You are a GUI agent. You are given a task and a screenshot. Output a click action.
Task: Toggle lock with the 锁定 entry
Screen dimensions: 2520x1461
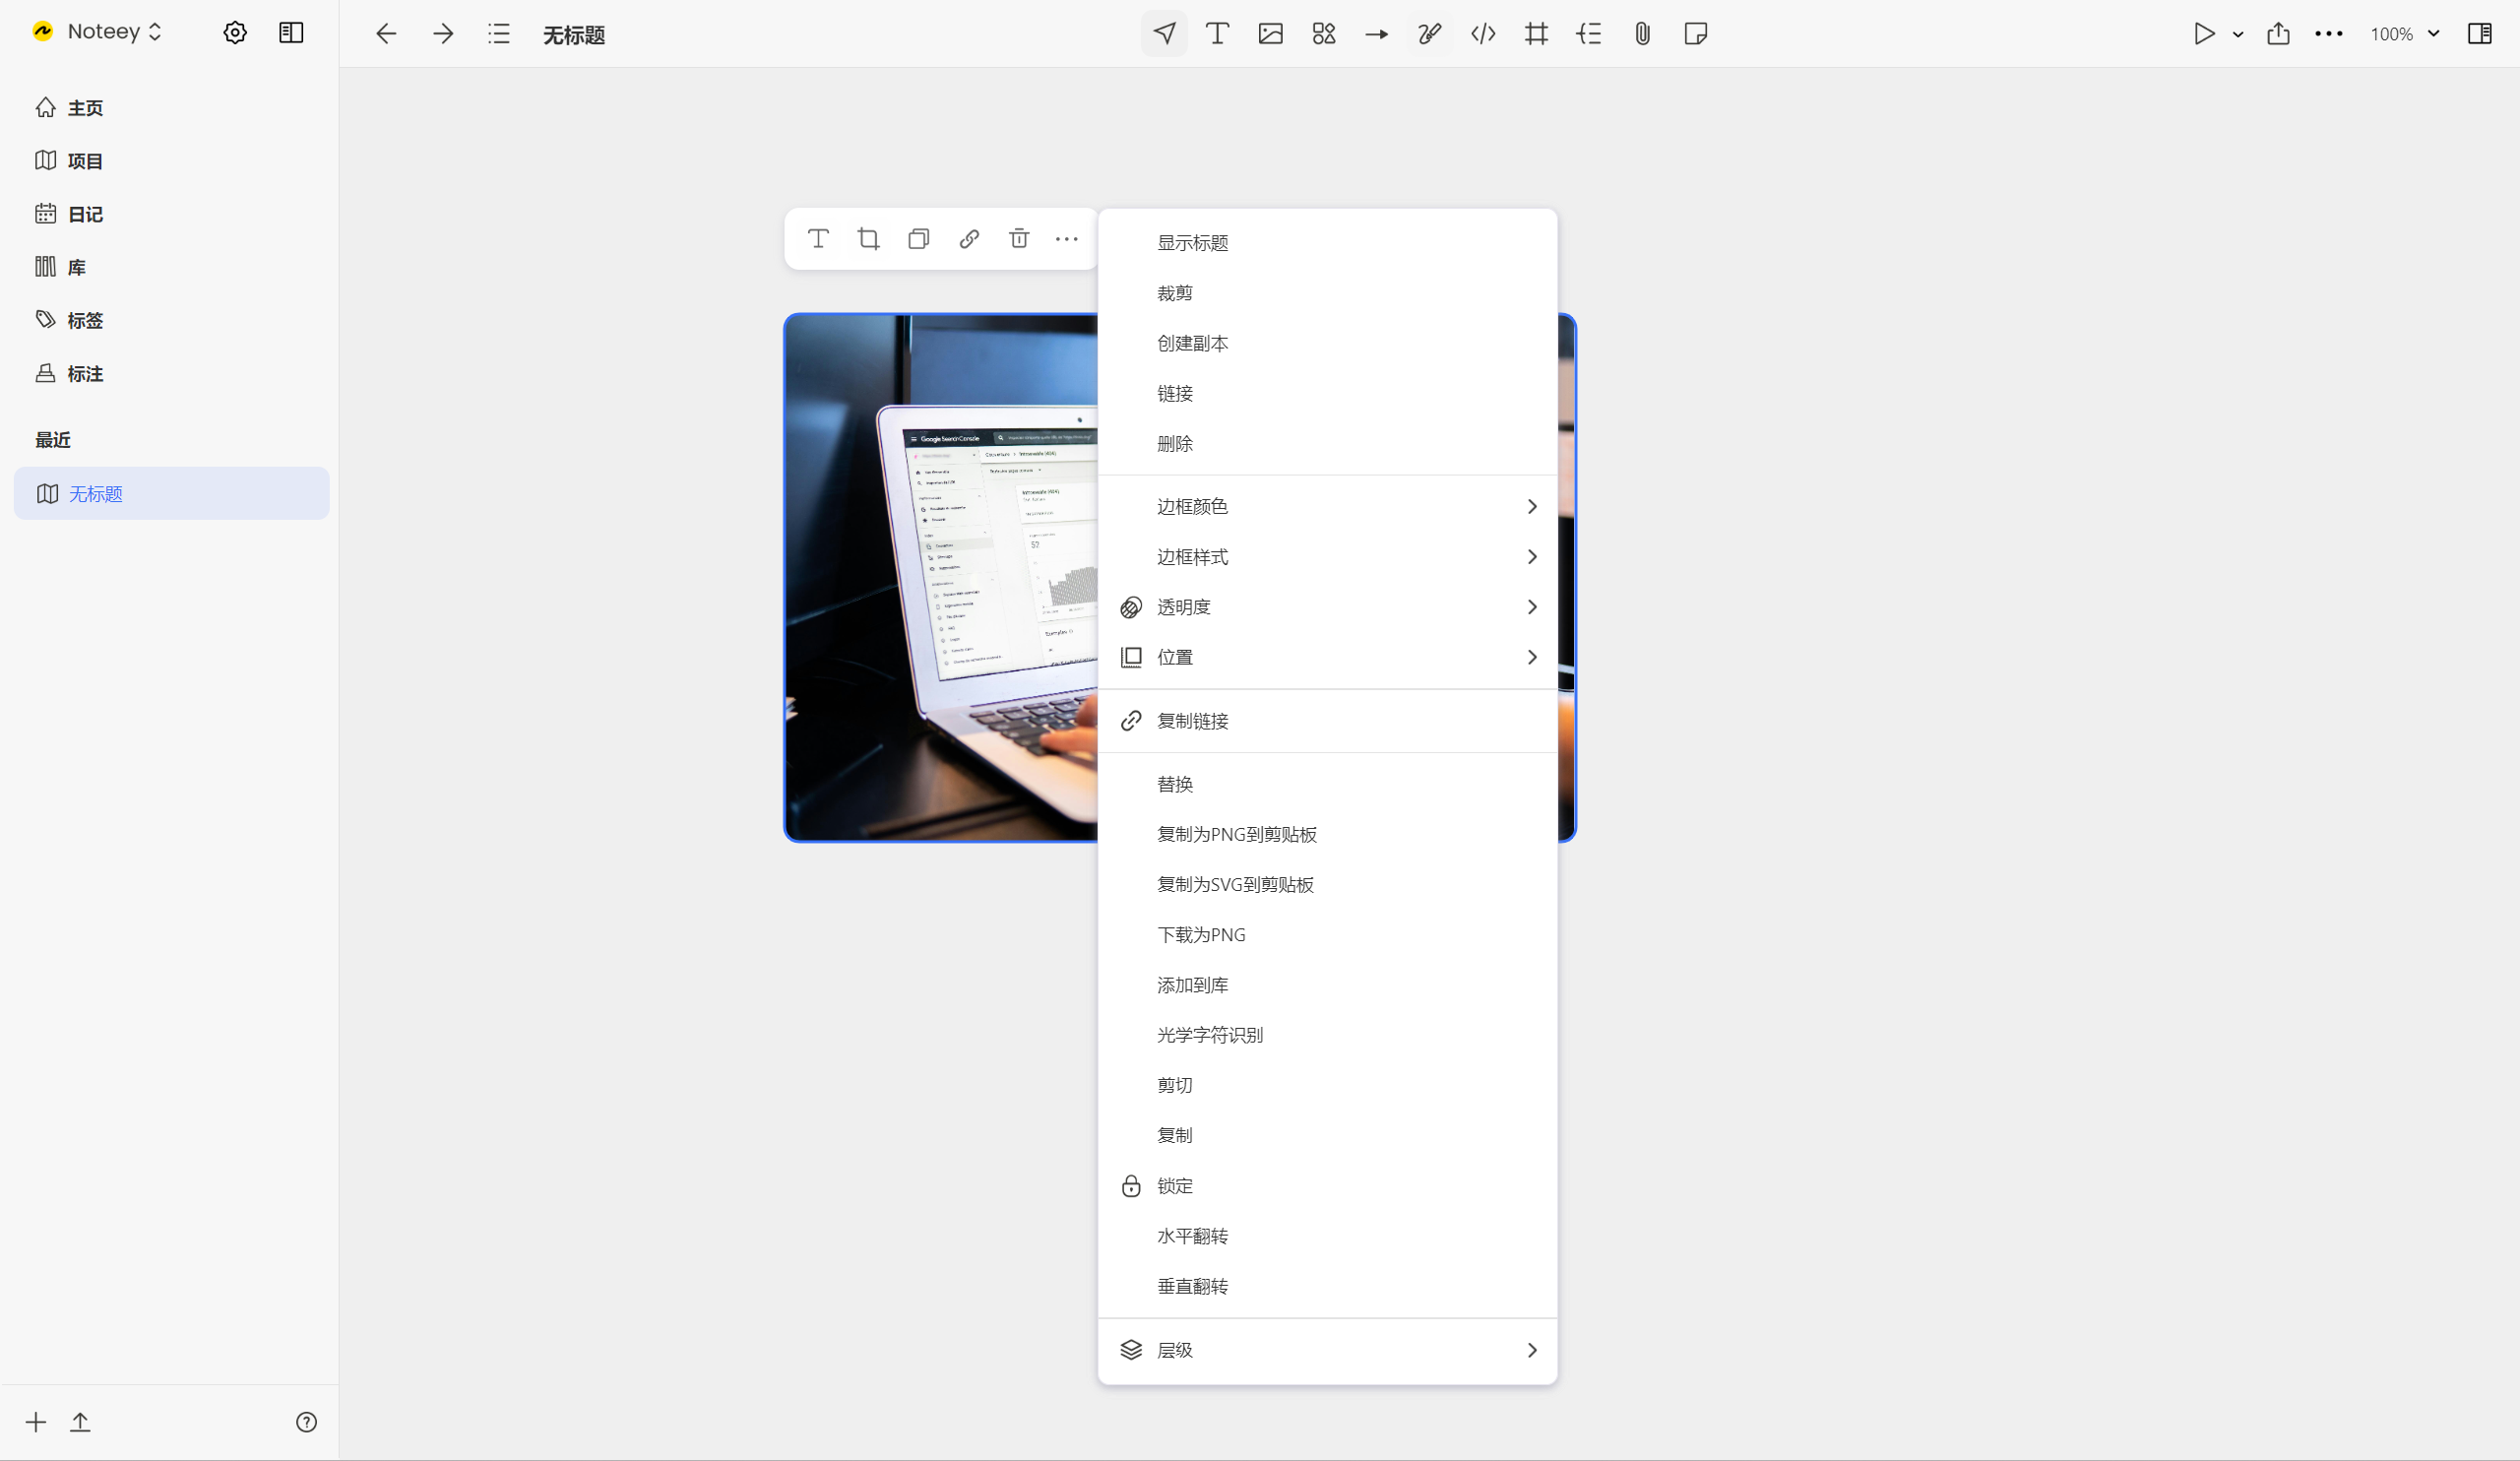click(x=1174, y=1186)
